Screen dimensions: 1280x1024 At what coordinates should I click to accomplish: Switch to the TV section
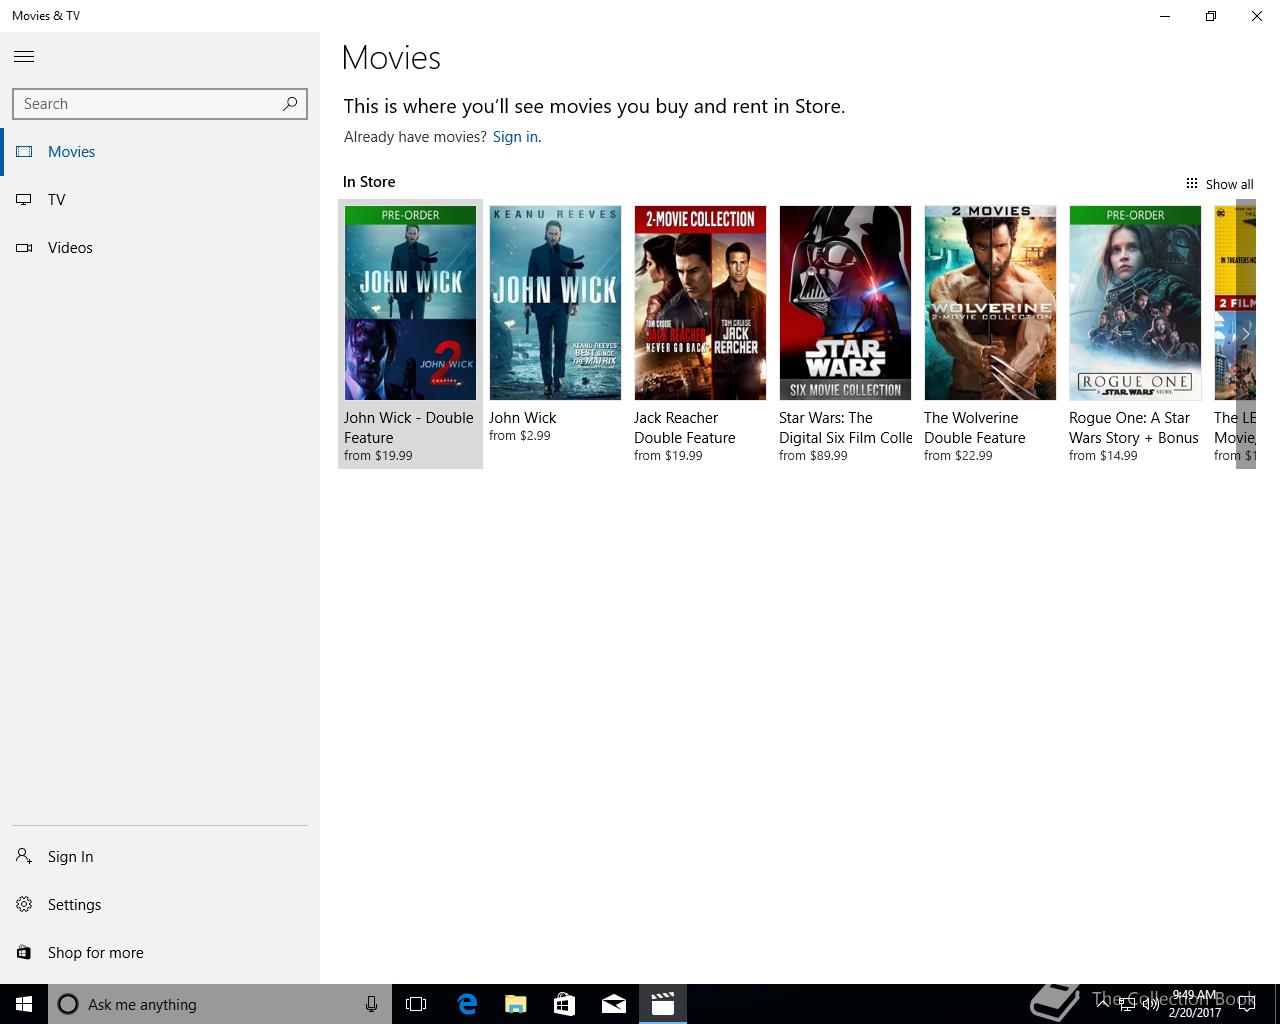[160, 200]
